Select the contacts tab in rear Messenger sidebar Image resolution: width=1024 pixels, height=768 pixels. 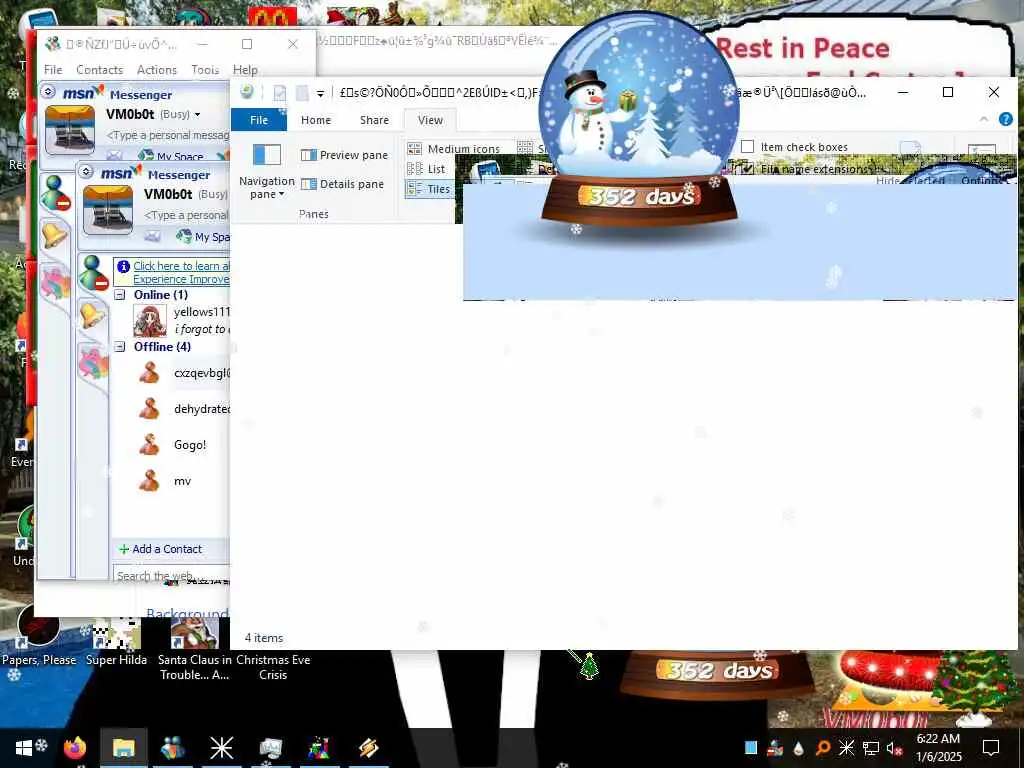coord(56,193)
